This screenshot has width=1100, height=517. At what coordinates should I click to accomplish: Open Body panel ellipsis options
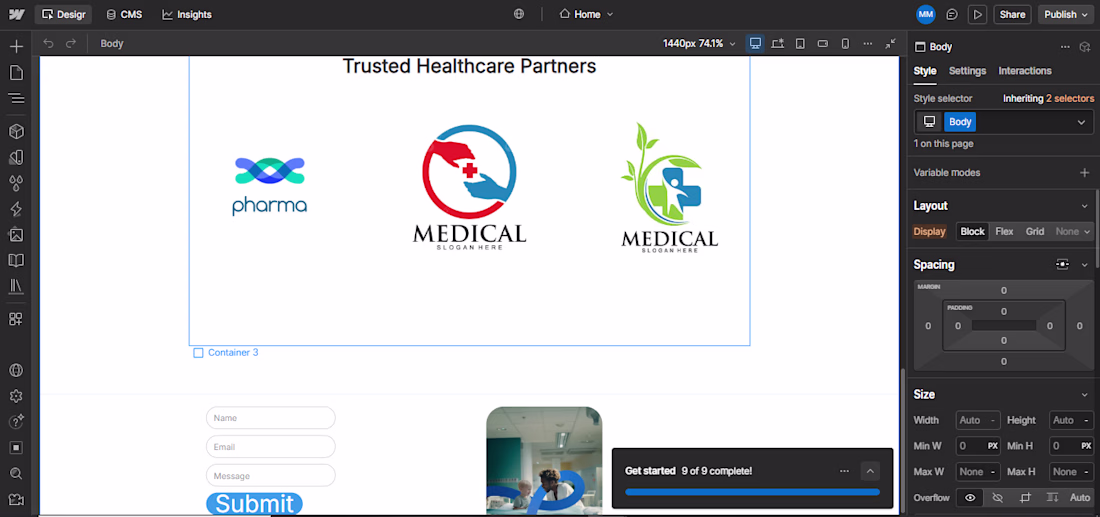[x=1065, y=47]
